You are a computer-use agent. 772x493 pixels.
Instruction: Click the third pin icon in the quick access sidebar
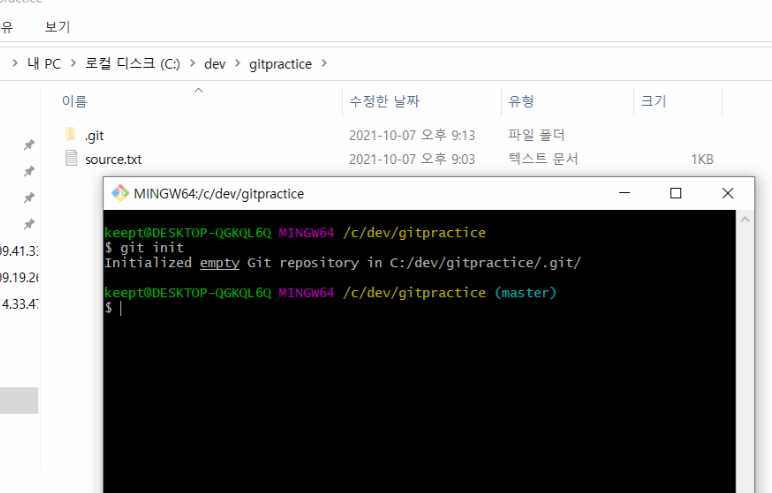point(29,198)
